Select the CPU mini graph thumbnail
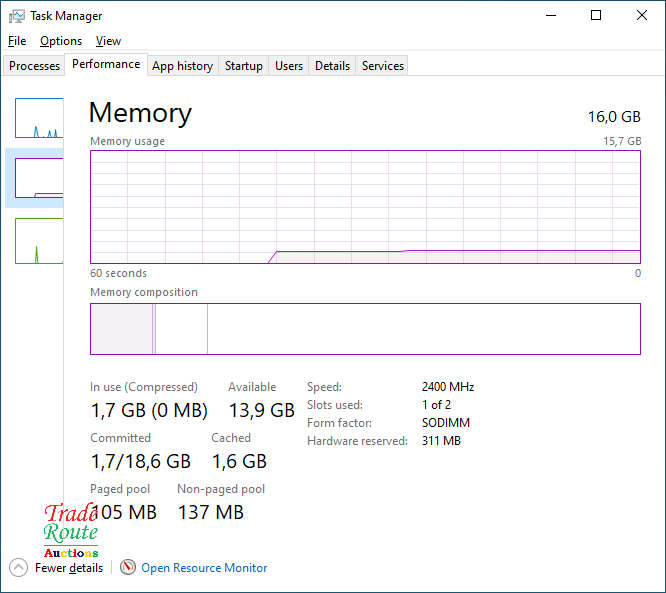This screenshot has height=593, width=666. tap(39, 118)
